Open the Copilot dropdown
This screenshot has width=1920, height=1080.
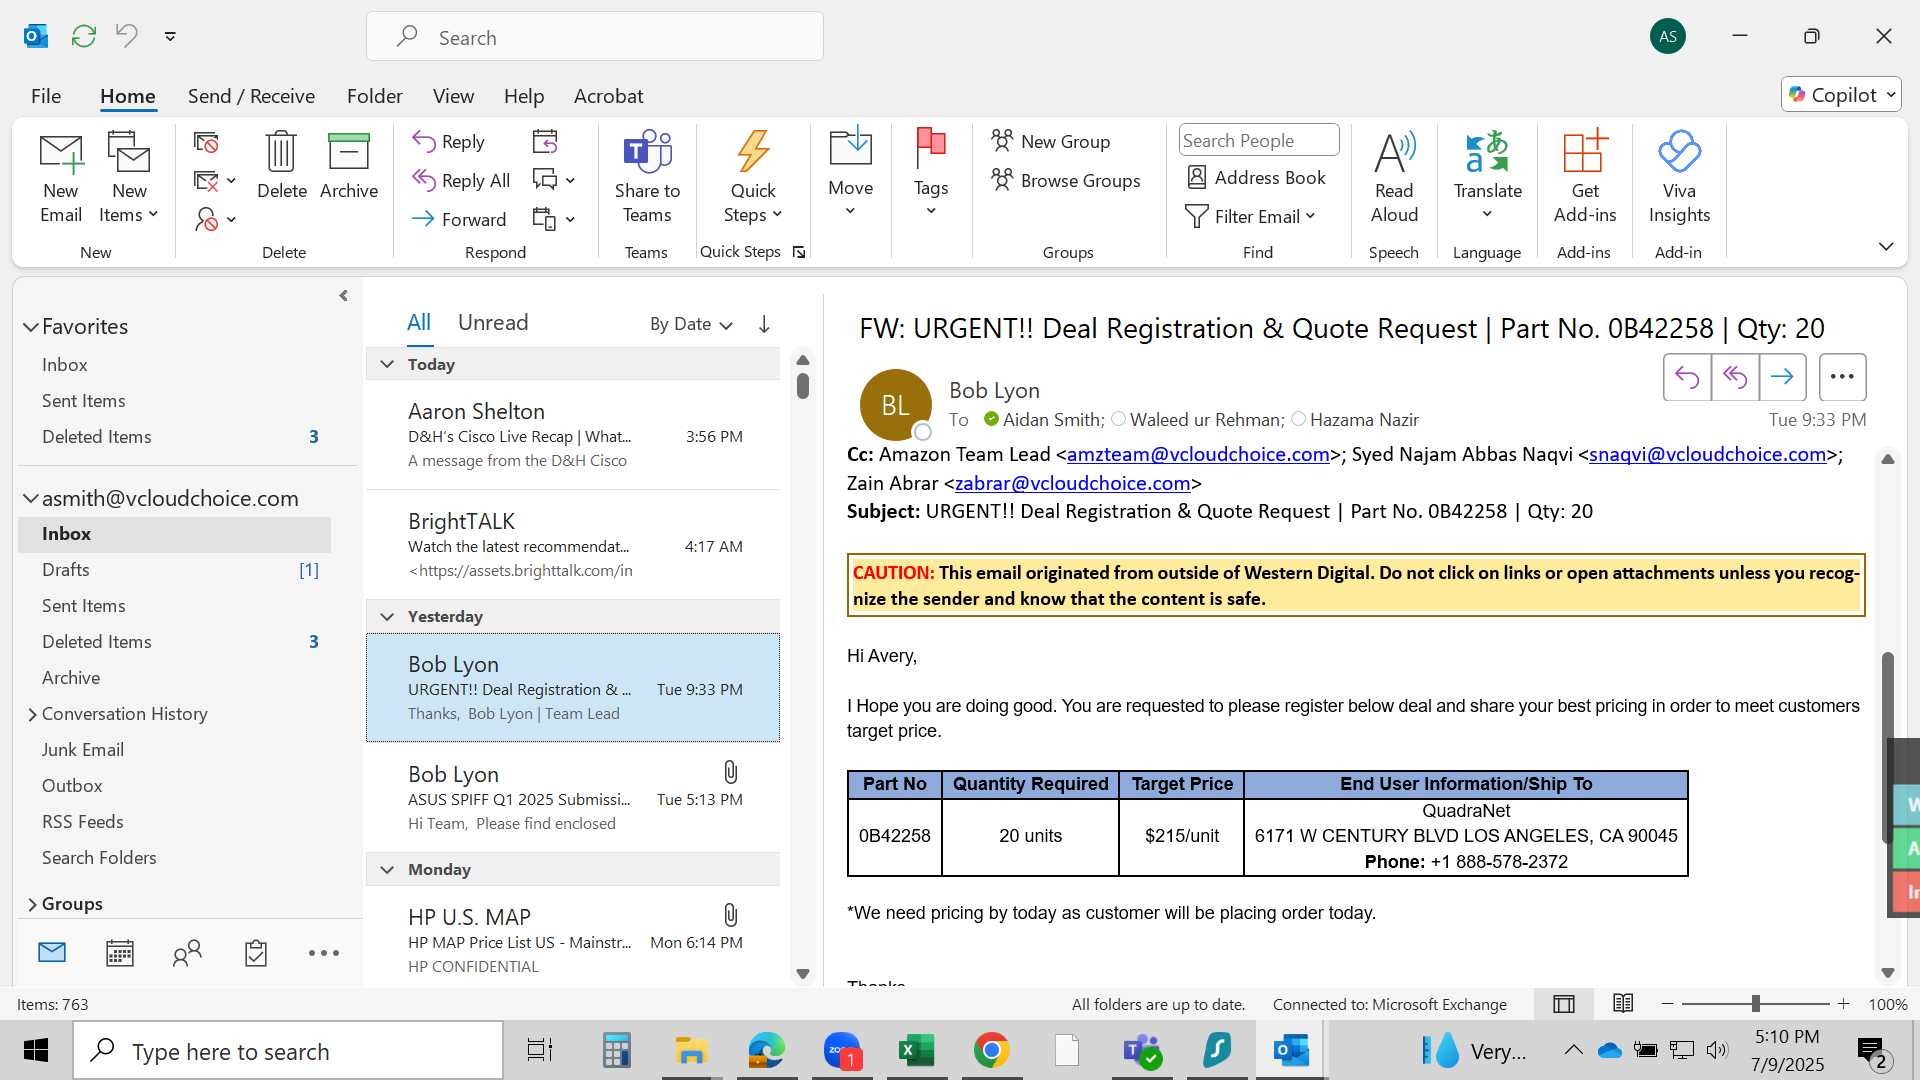tap(1841, 94)
